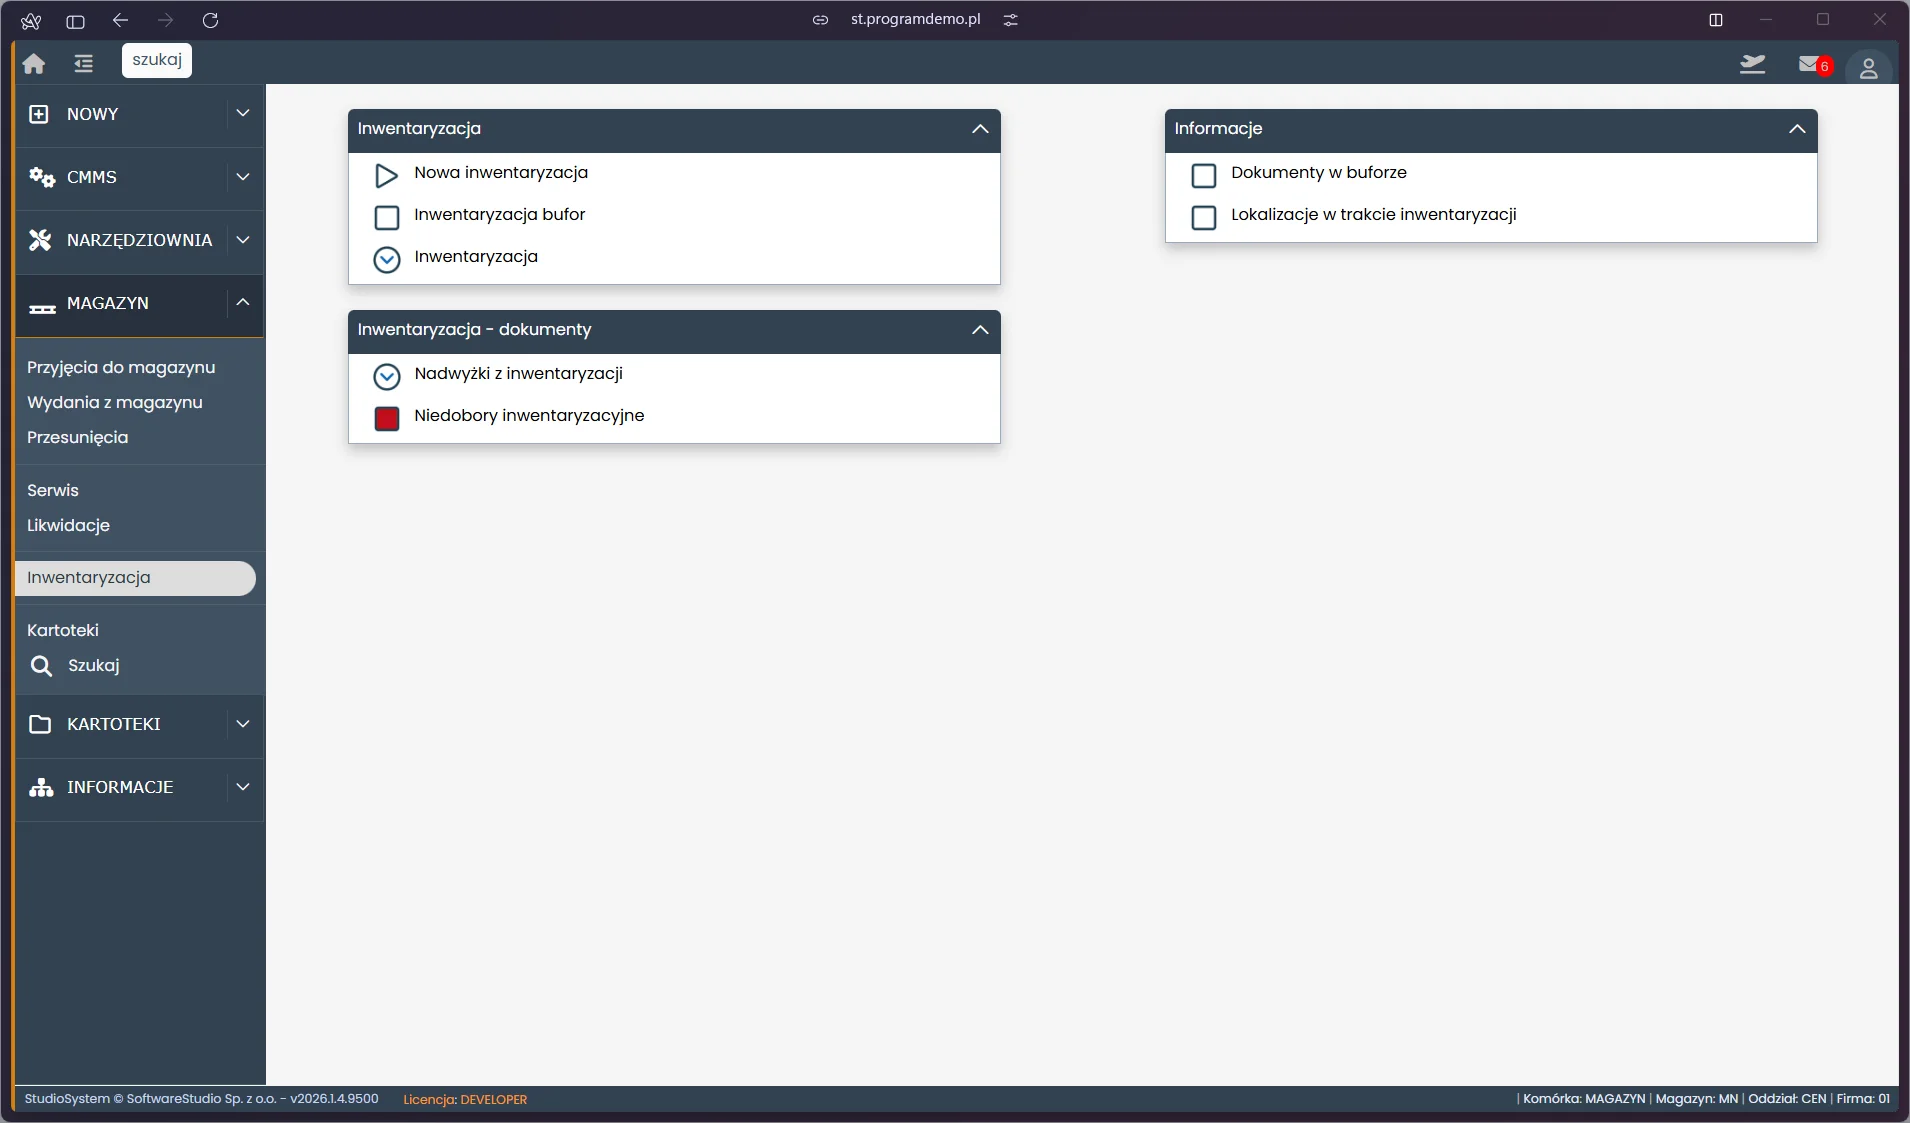Start Nowa inwentaryzacja
1910x1123 pixels.
pyautogui.click(x=501, y=172)
